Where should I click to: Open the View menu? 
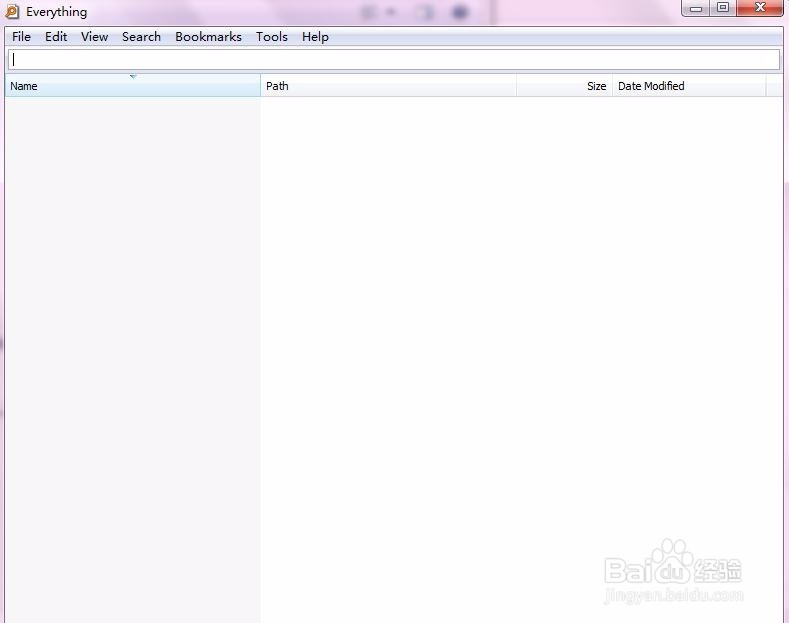pyautogui.click(x=95, y=37)
